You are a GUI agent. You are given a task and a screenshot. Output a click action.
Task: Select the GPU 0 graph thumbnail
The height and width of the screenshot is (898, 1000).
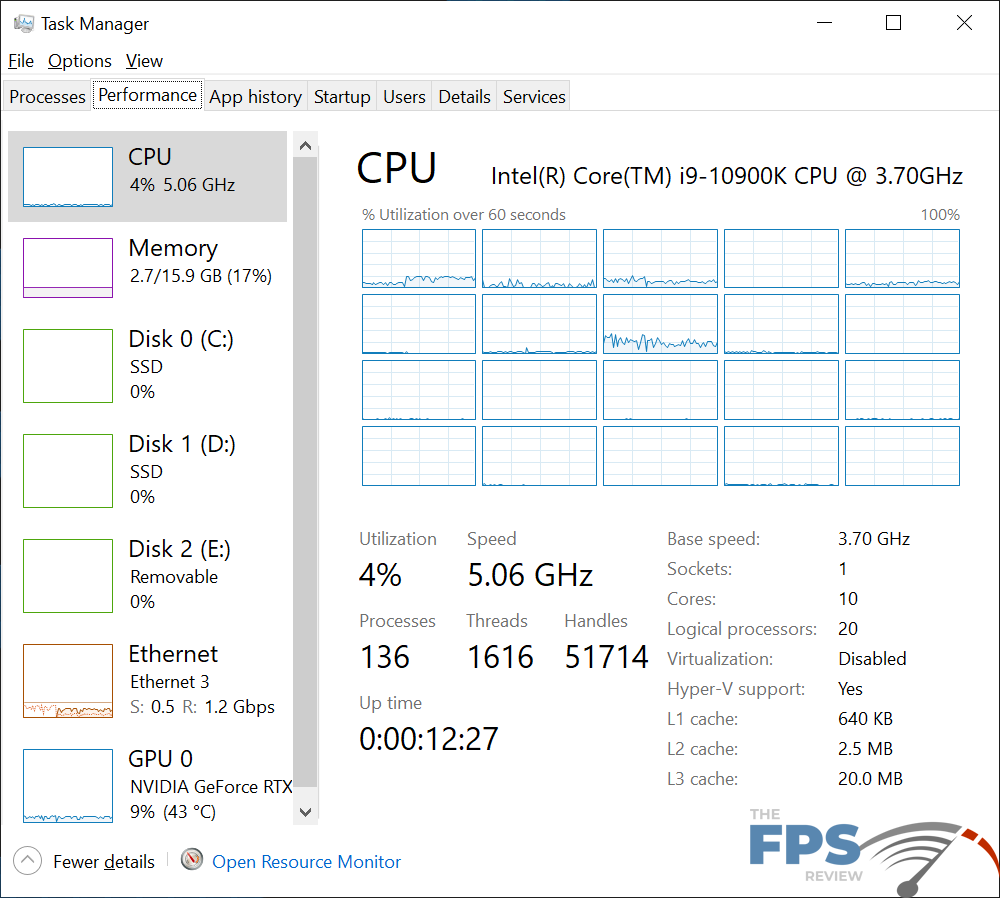click(68, 786)
